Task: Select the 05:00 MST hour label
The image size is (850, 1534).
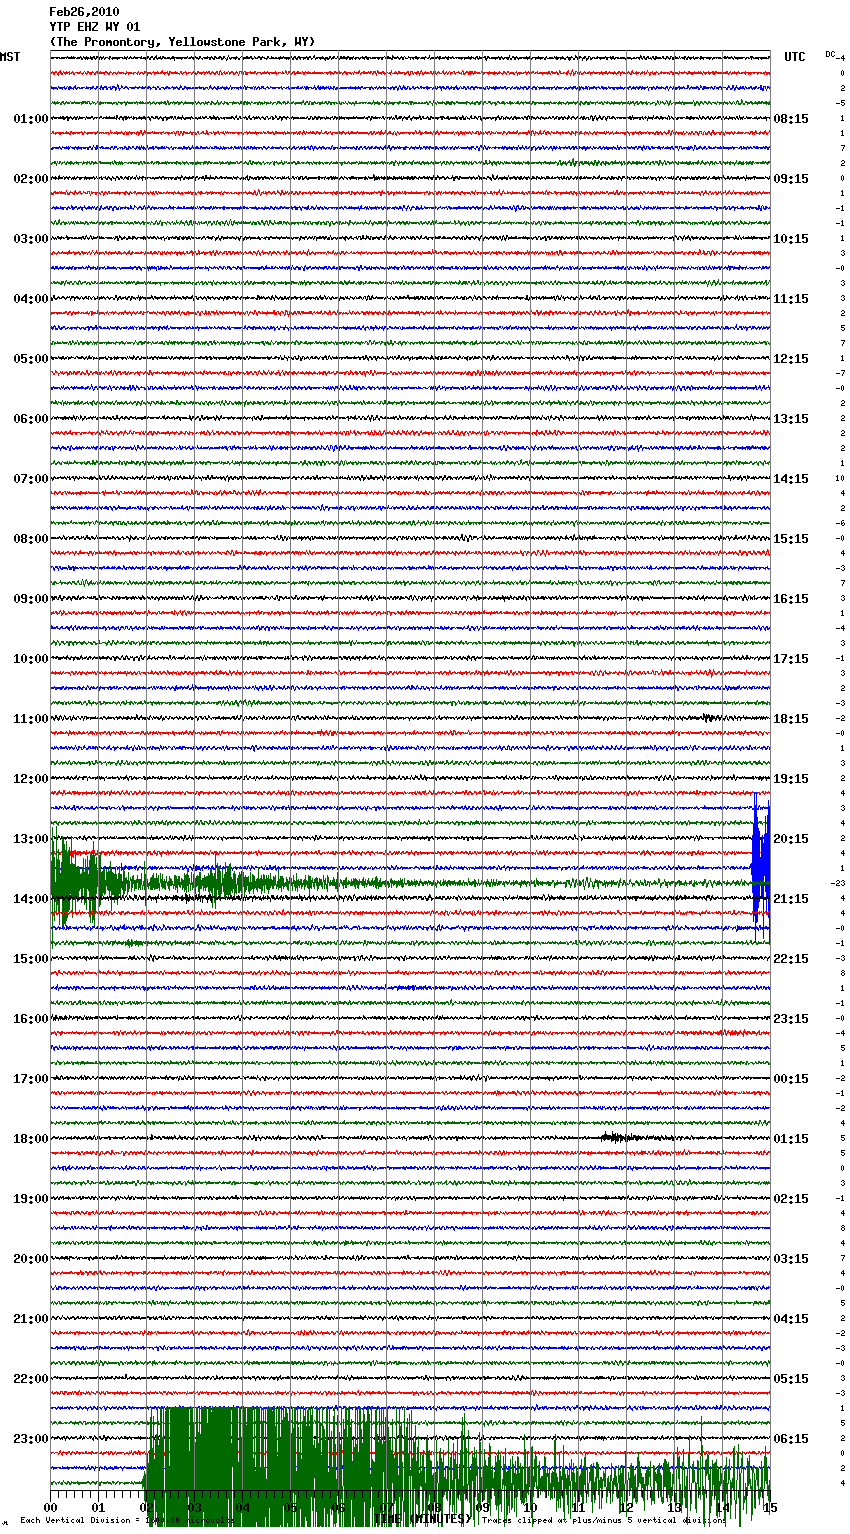Action: click(x=31, y=359)
